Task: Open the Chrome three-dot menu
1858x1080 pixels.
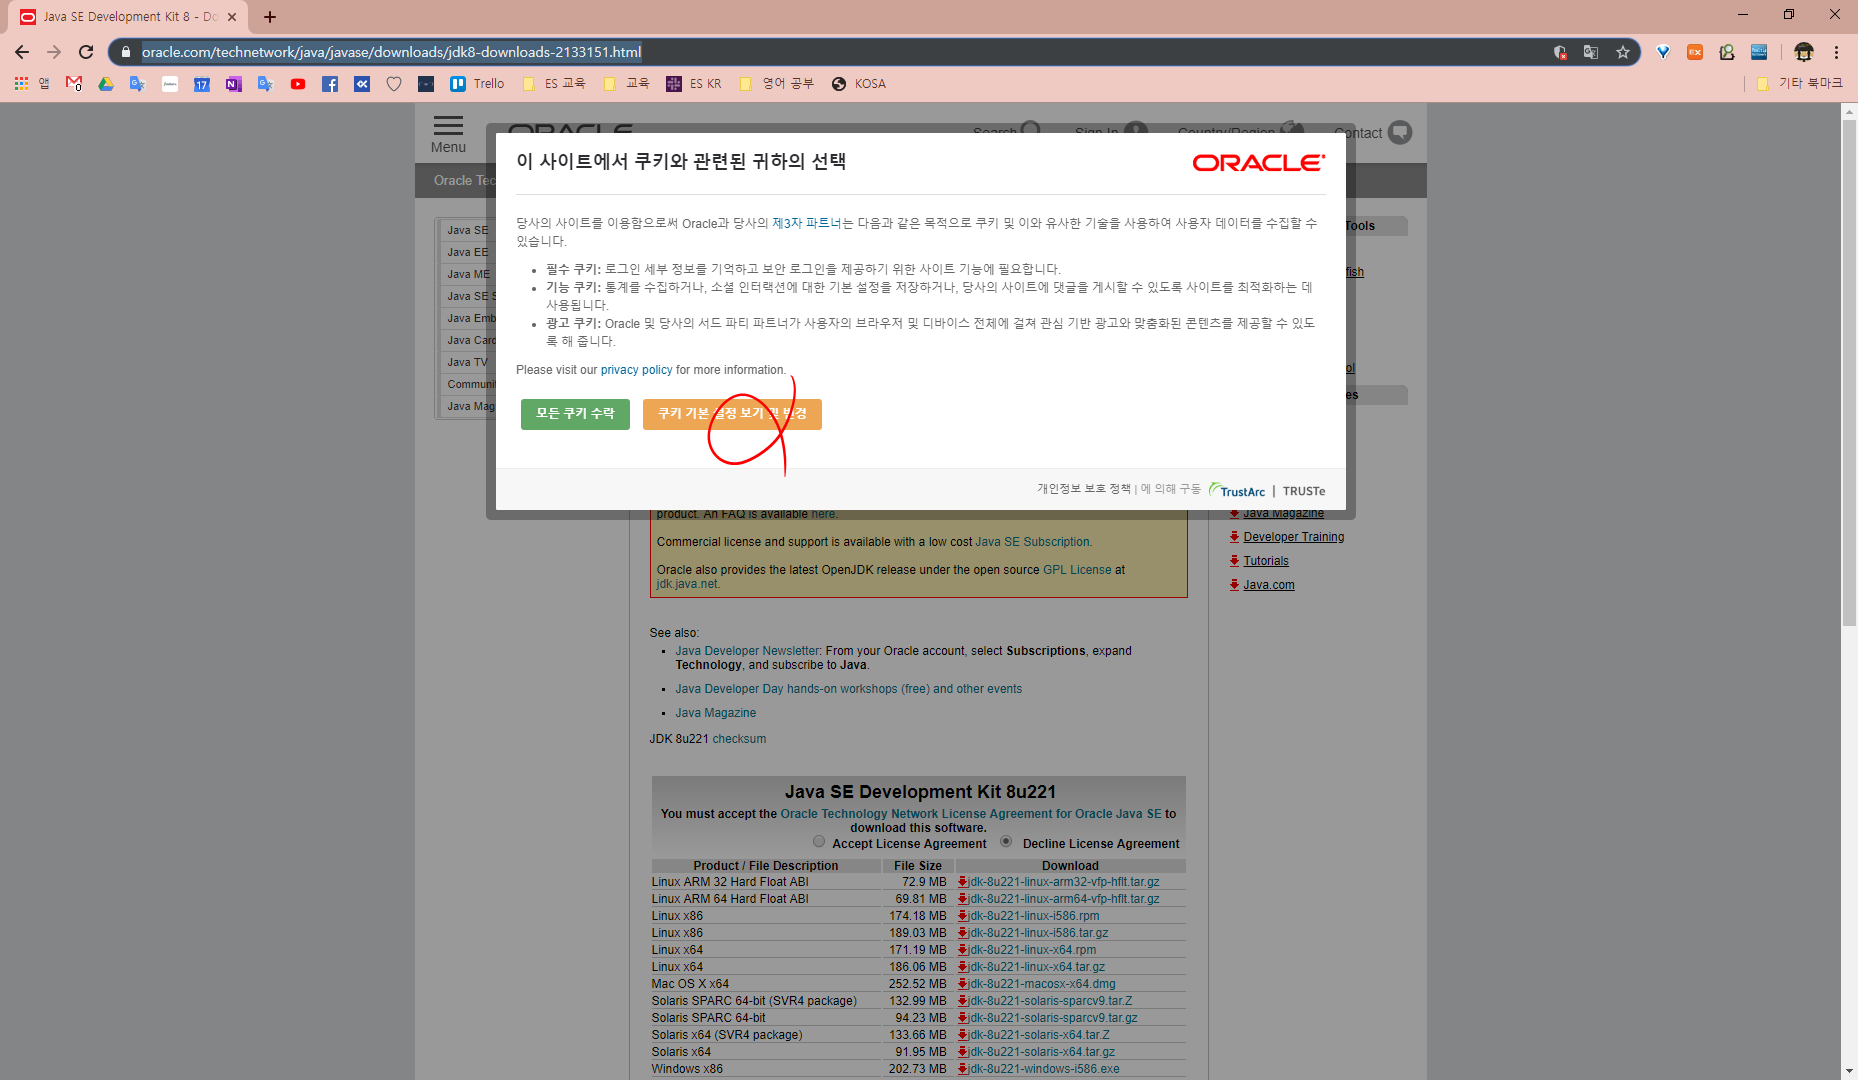Action: (x=1836, y=52)
